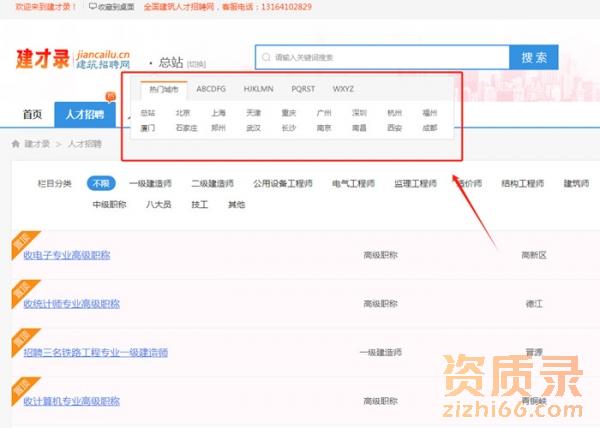The width and height of the screenshot is (600, 428).
Task: Filter by 电气工程师 category
Action: (354, 184)
